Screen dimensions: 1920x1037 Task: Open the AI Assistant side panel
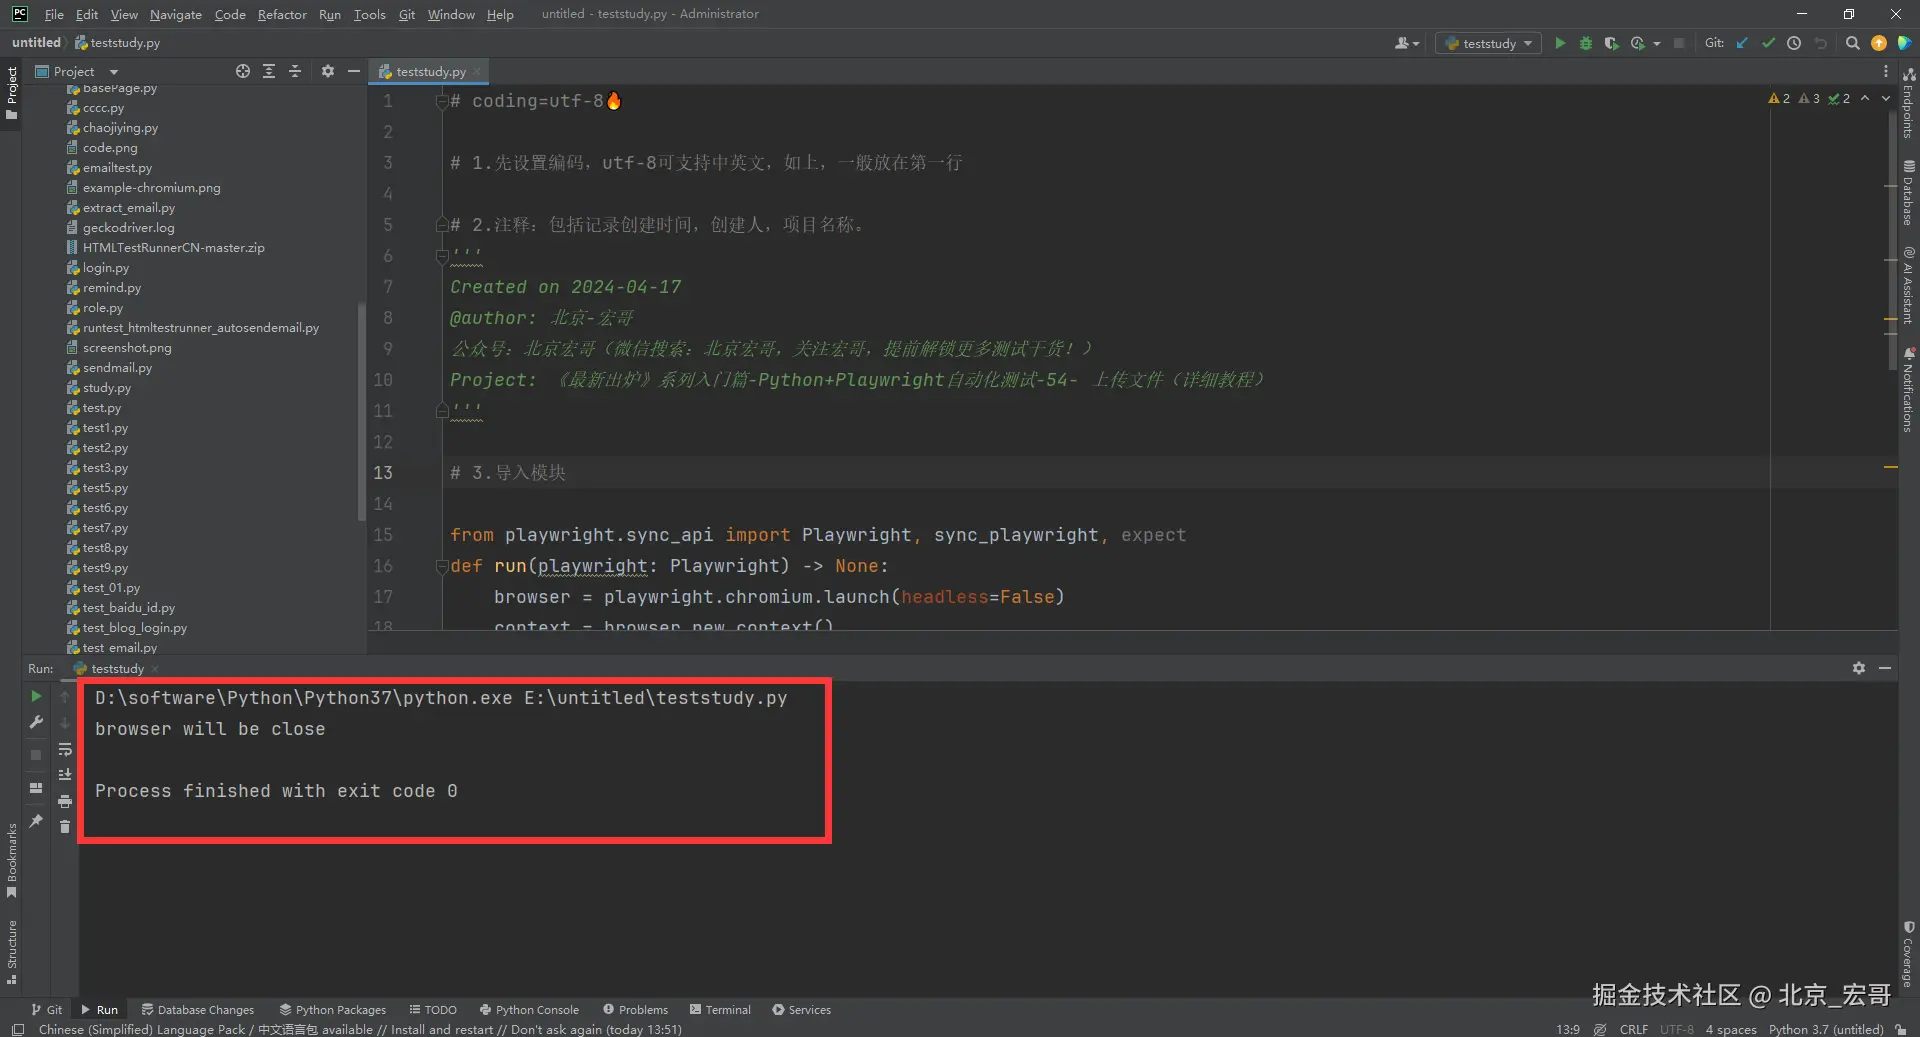coord(1909,285)
